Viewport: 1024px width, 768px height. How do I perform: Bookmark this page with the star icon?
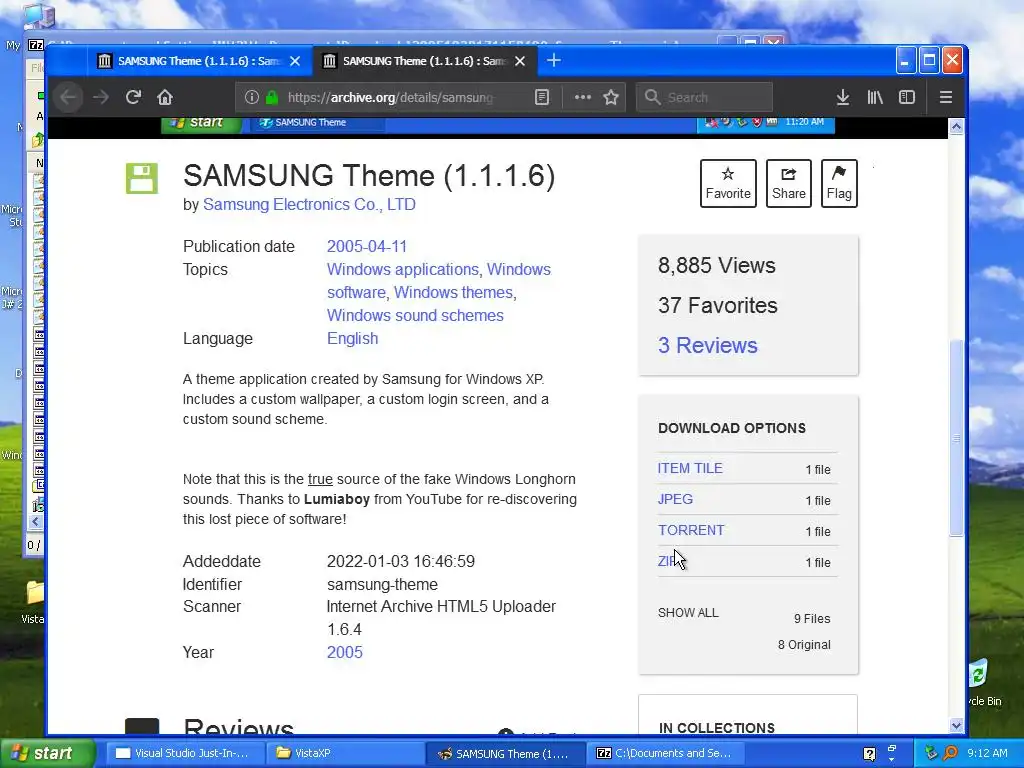(611, 97)
